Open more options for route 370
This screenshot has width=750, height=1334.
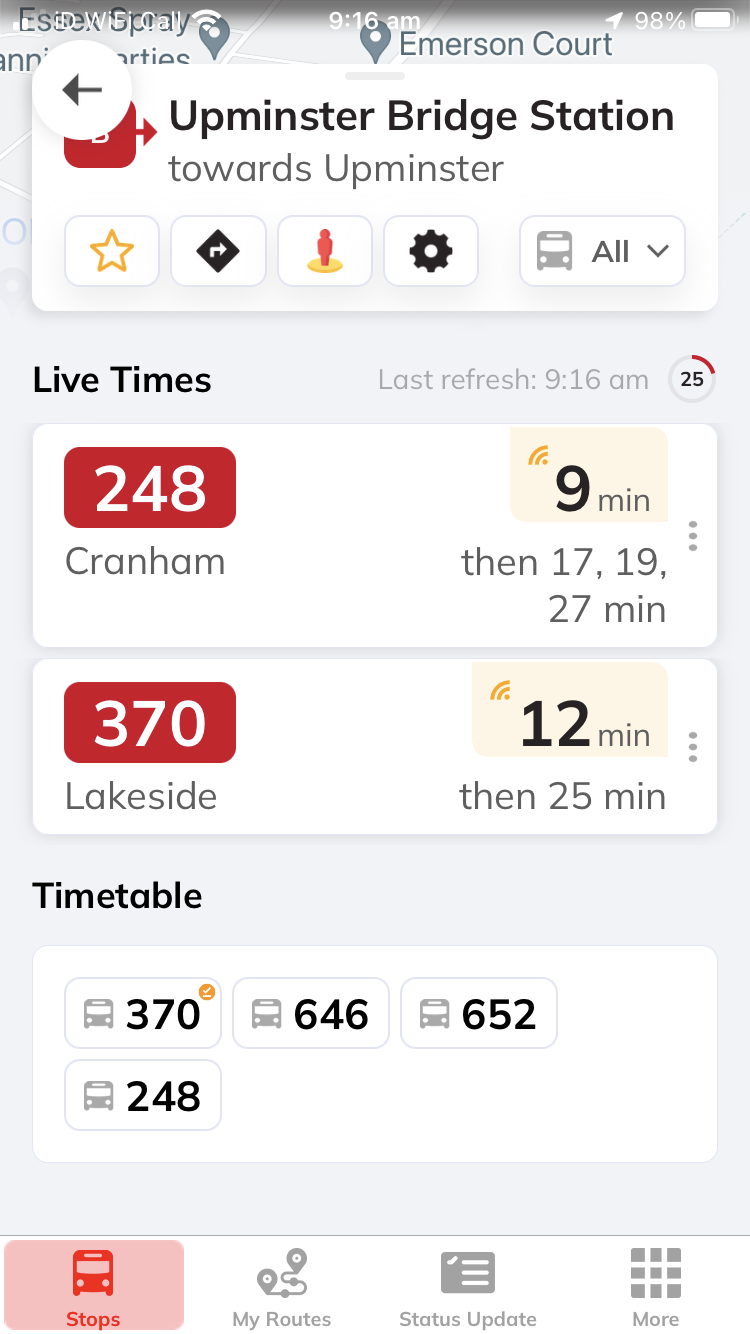pyautogui.click(x=693, y=746)
